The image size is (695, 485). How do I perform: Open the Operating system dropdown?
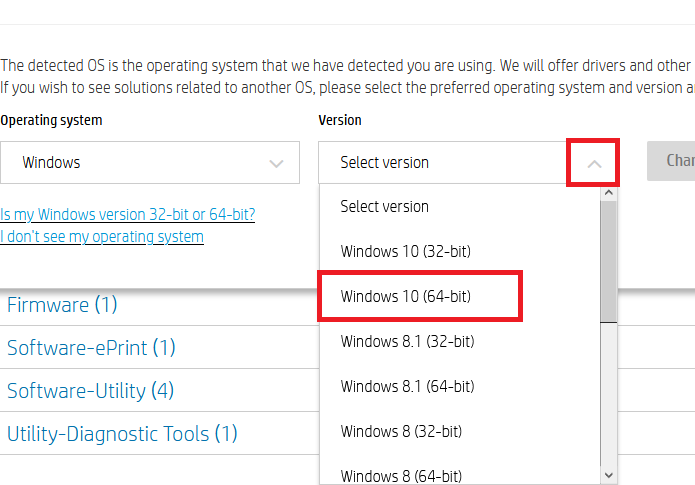coord(150,162)
